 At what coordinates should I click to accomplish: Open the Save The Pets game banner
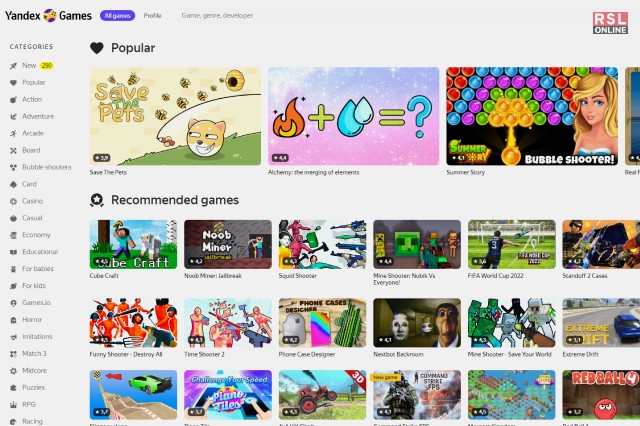pos(175,116)
